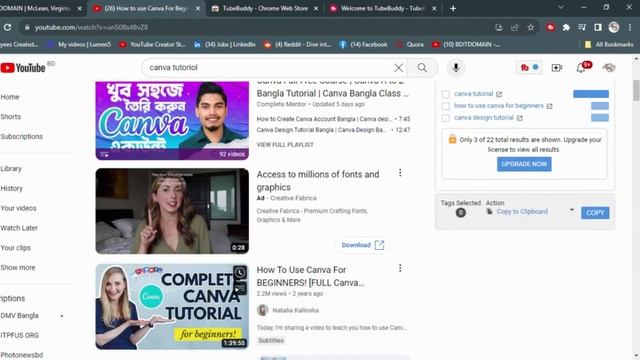The width and height of the screenshot is (640, 360).
Task: Open the new browser tab plus button
Action: 453,8
